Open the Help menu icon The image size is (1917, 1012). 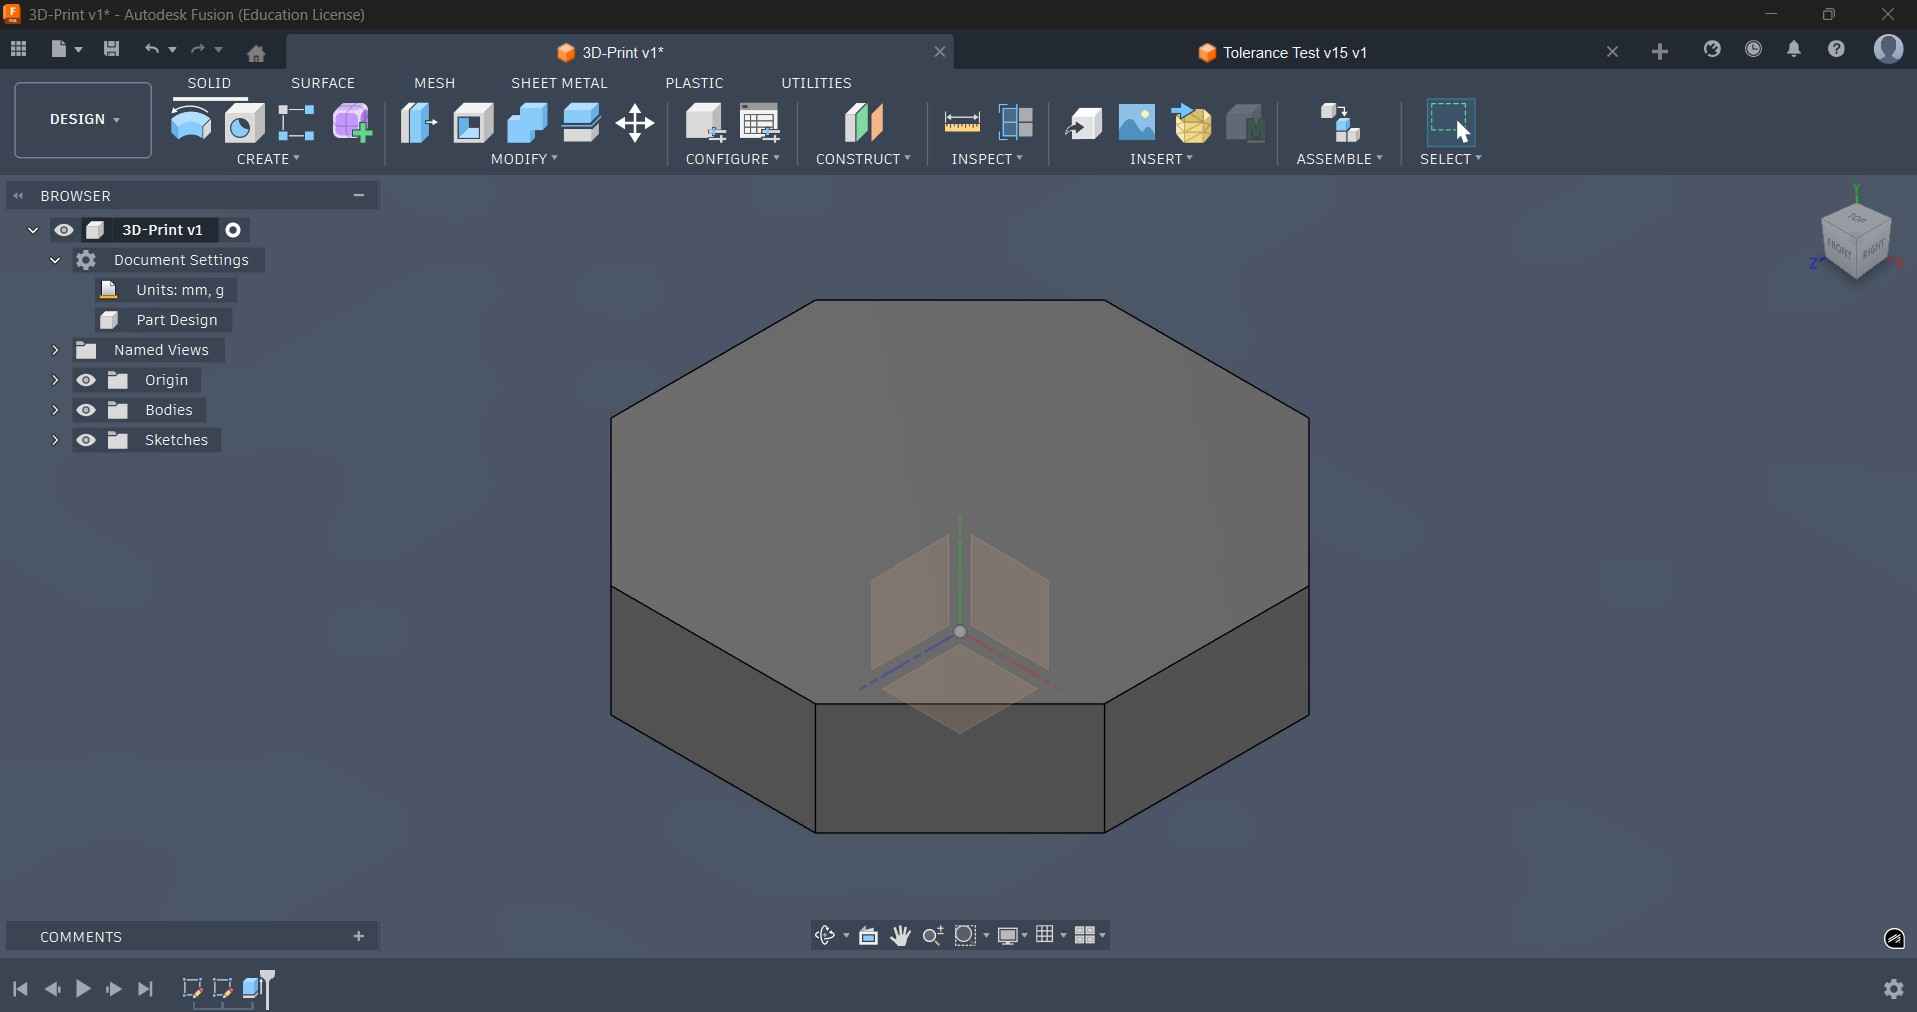point(1837,49)
